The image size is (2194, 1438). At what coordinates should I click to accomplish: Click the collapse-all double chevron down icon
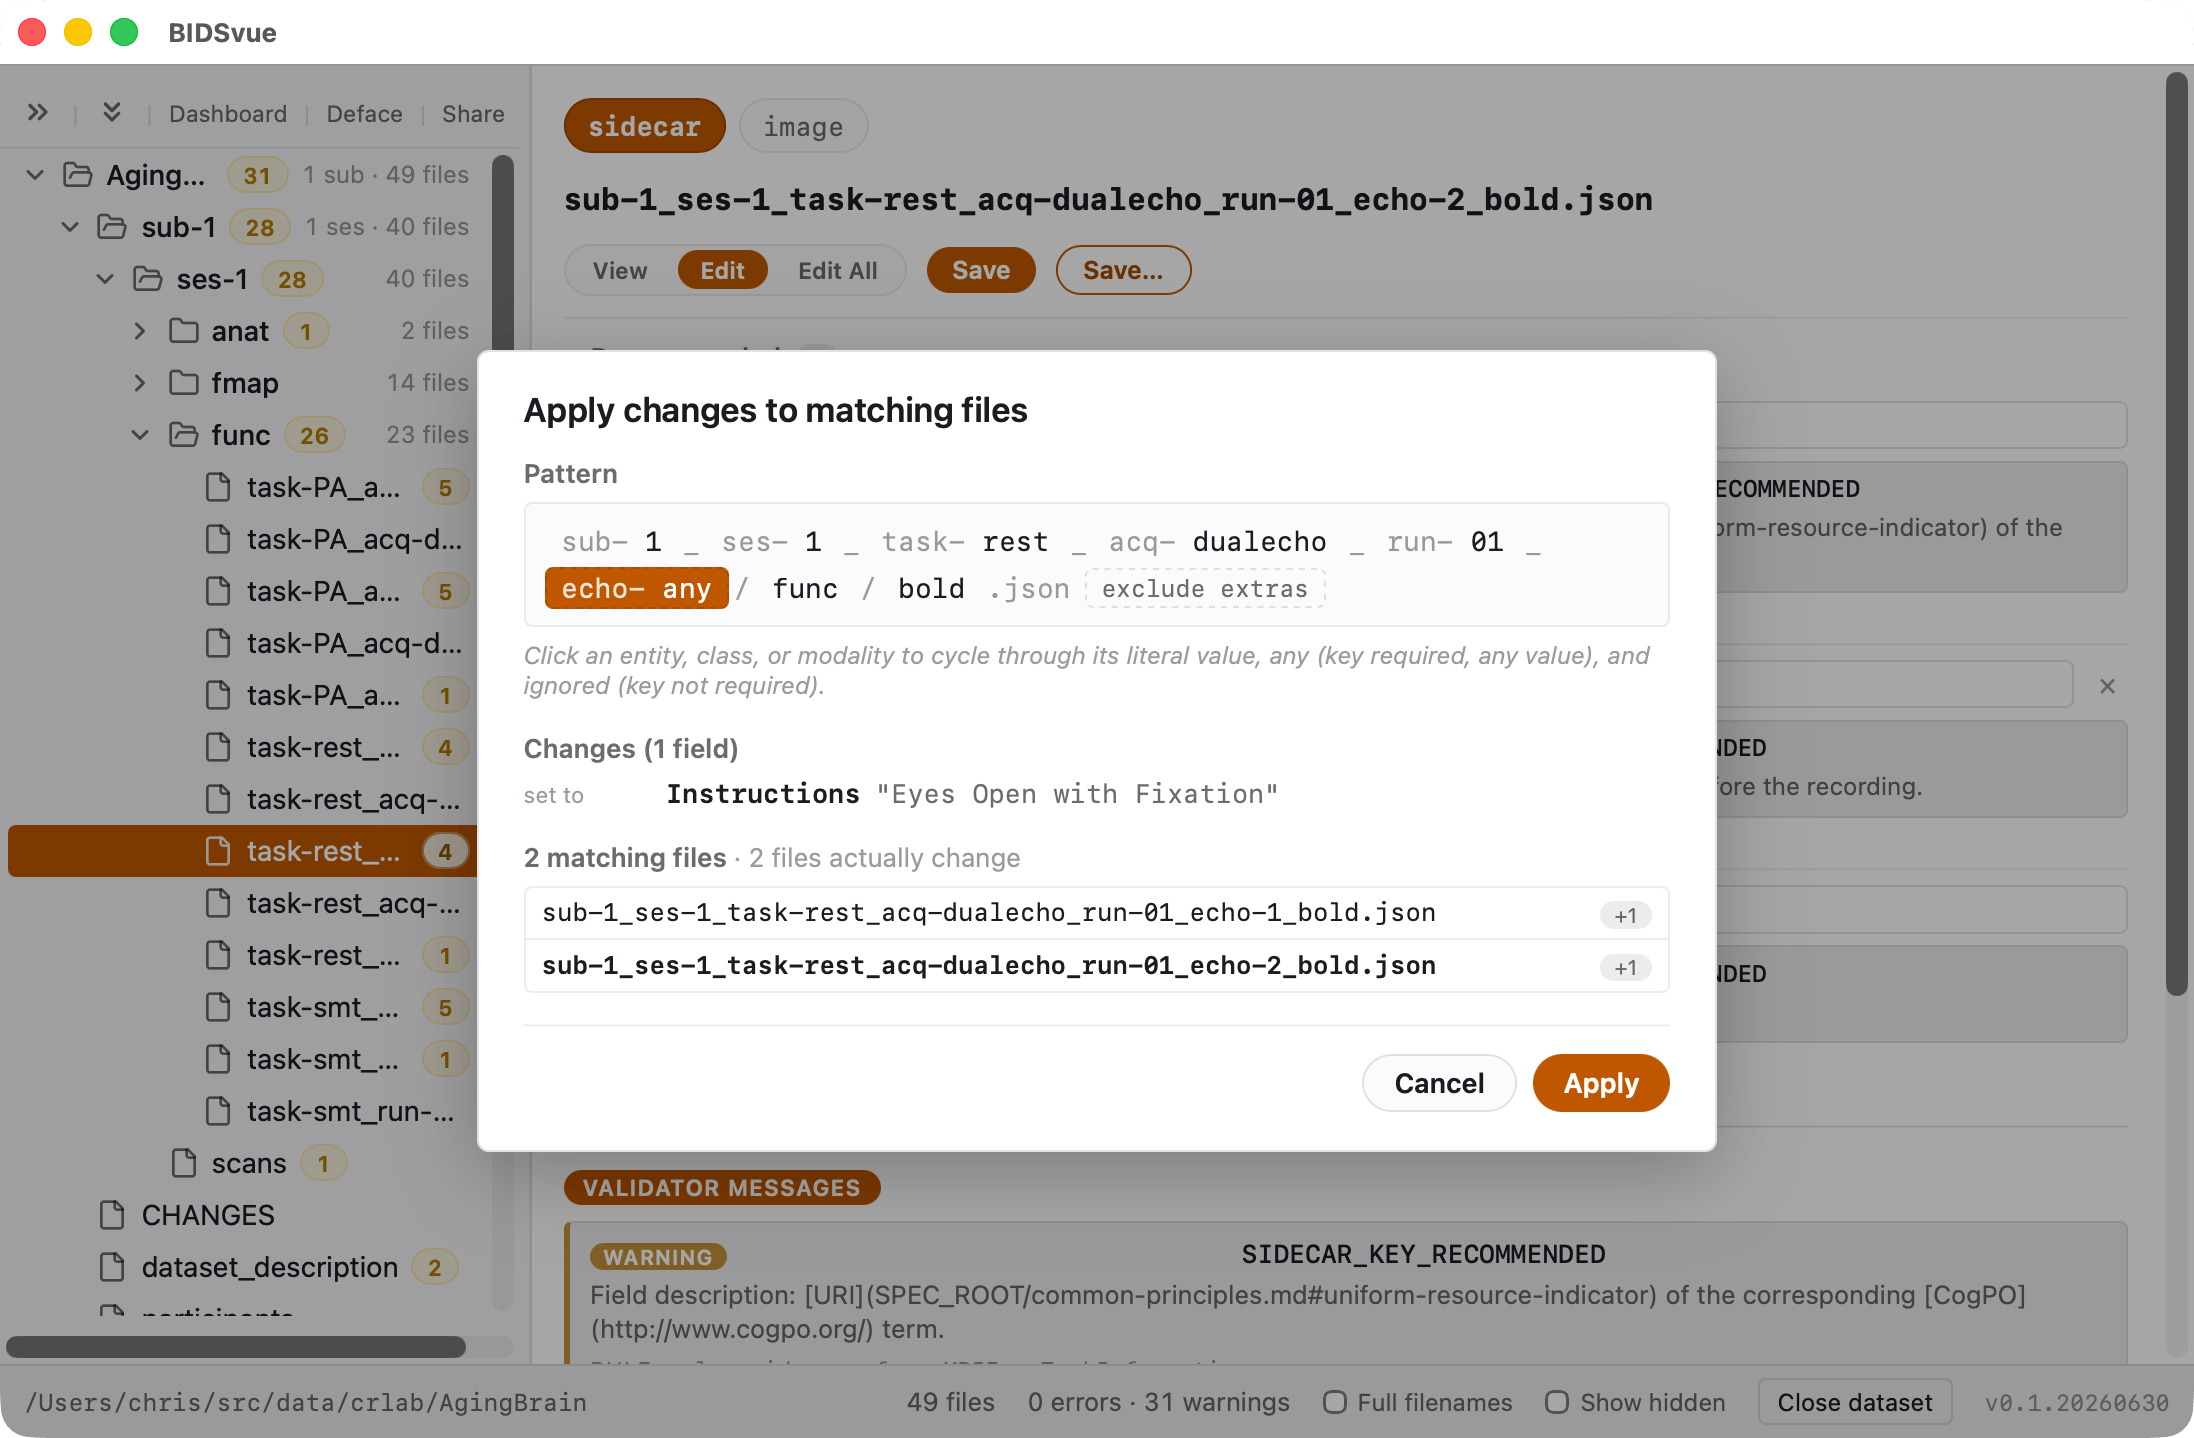112,112
